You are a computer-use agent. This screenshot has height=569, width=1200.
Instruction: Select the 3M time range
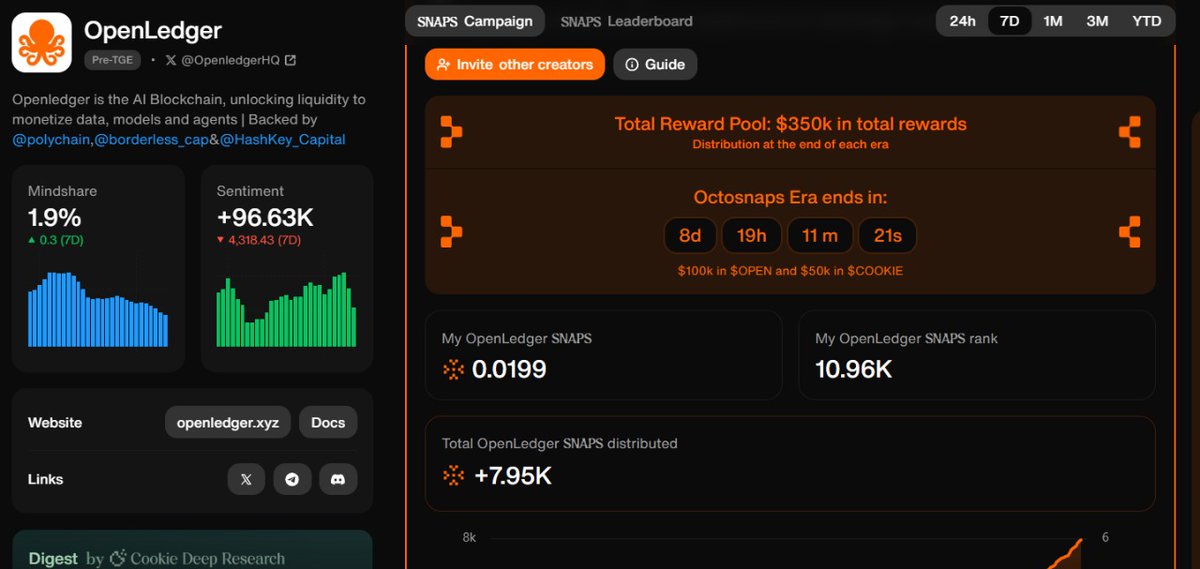tap(1097, 21)
